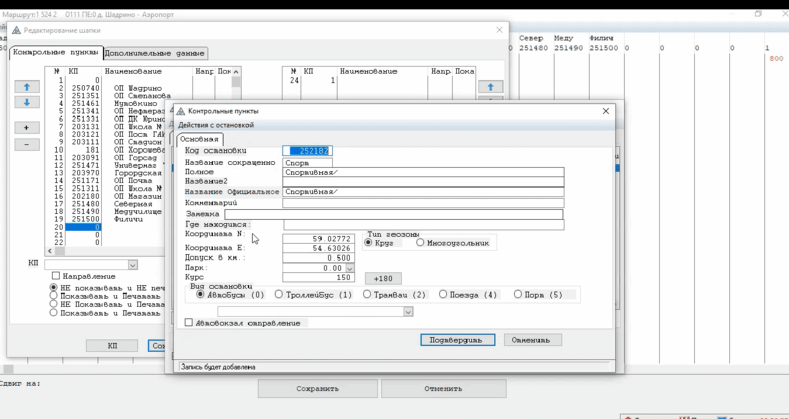The height and width of the screenshot is (419, 789).
Task: Select the Основная tab
Action: [x=200, y=139]
